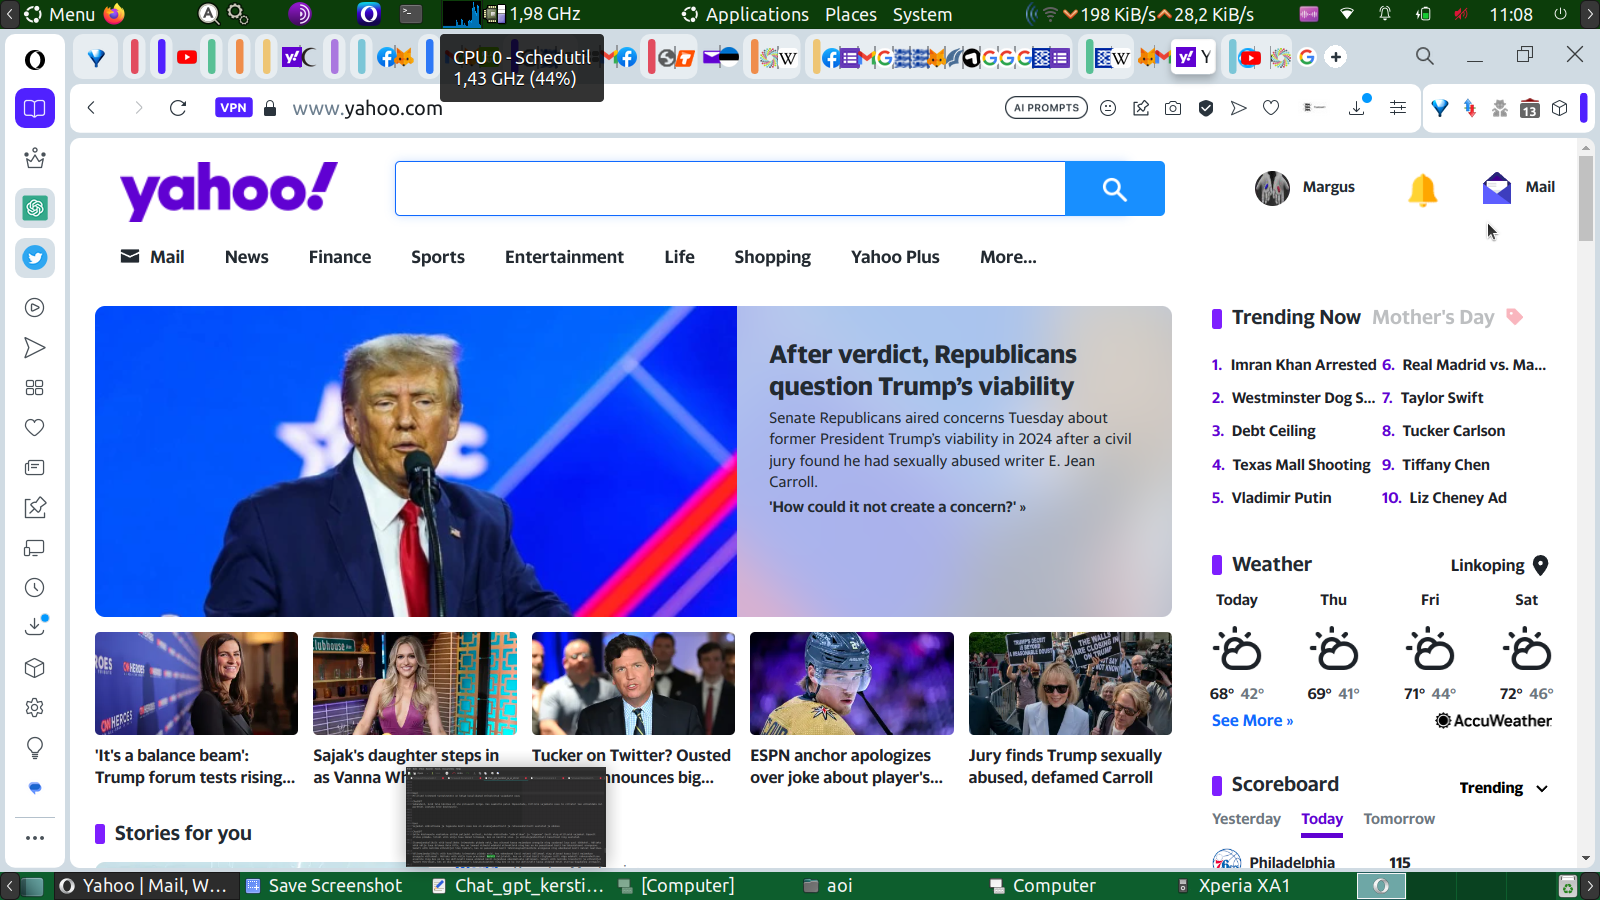Open the Sports navigation item
The height and width of the screenshot is (900, 1600).
(438, 257)
